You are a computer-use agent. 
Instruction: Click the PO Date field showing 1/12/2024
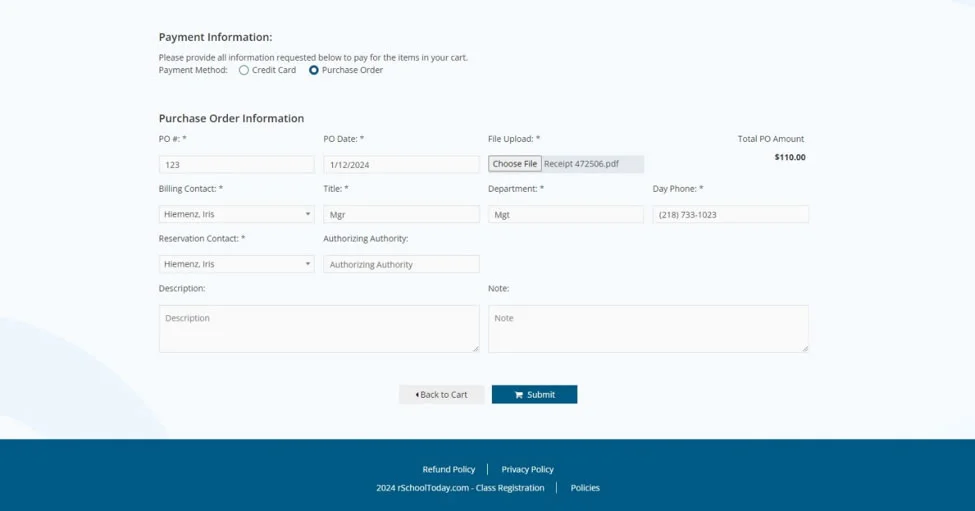coord(401,165)
